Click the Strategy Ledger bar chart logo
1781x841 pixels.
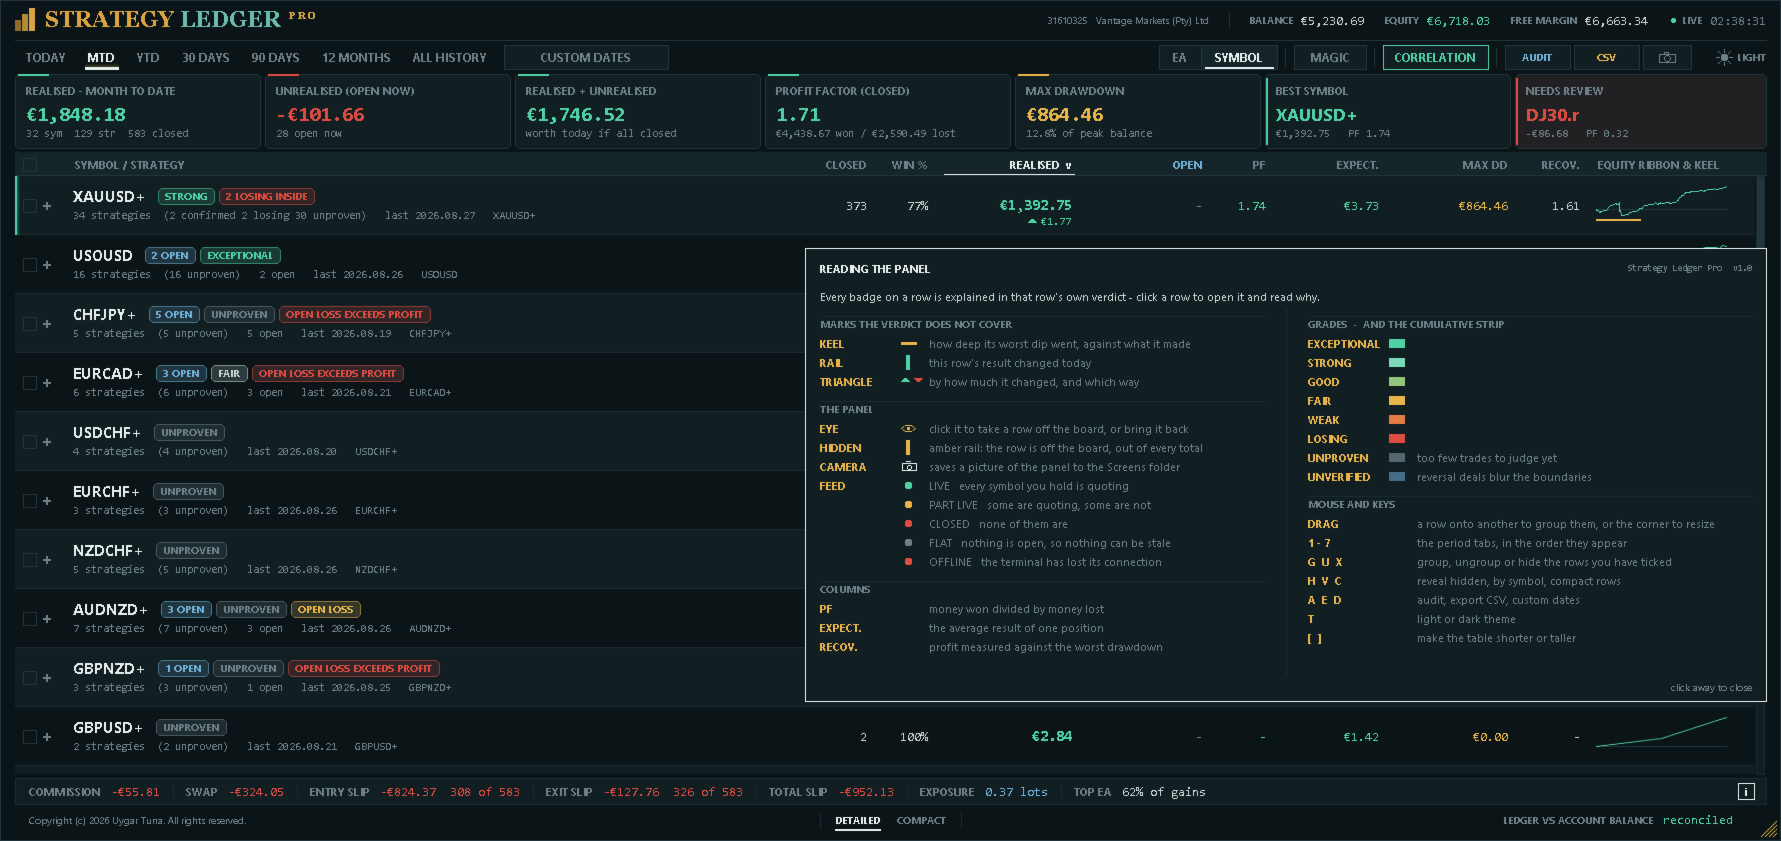pos(25,19)
